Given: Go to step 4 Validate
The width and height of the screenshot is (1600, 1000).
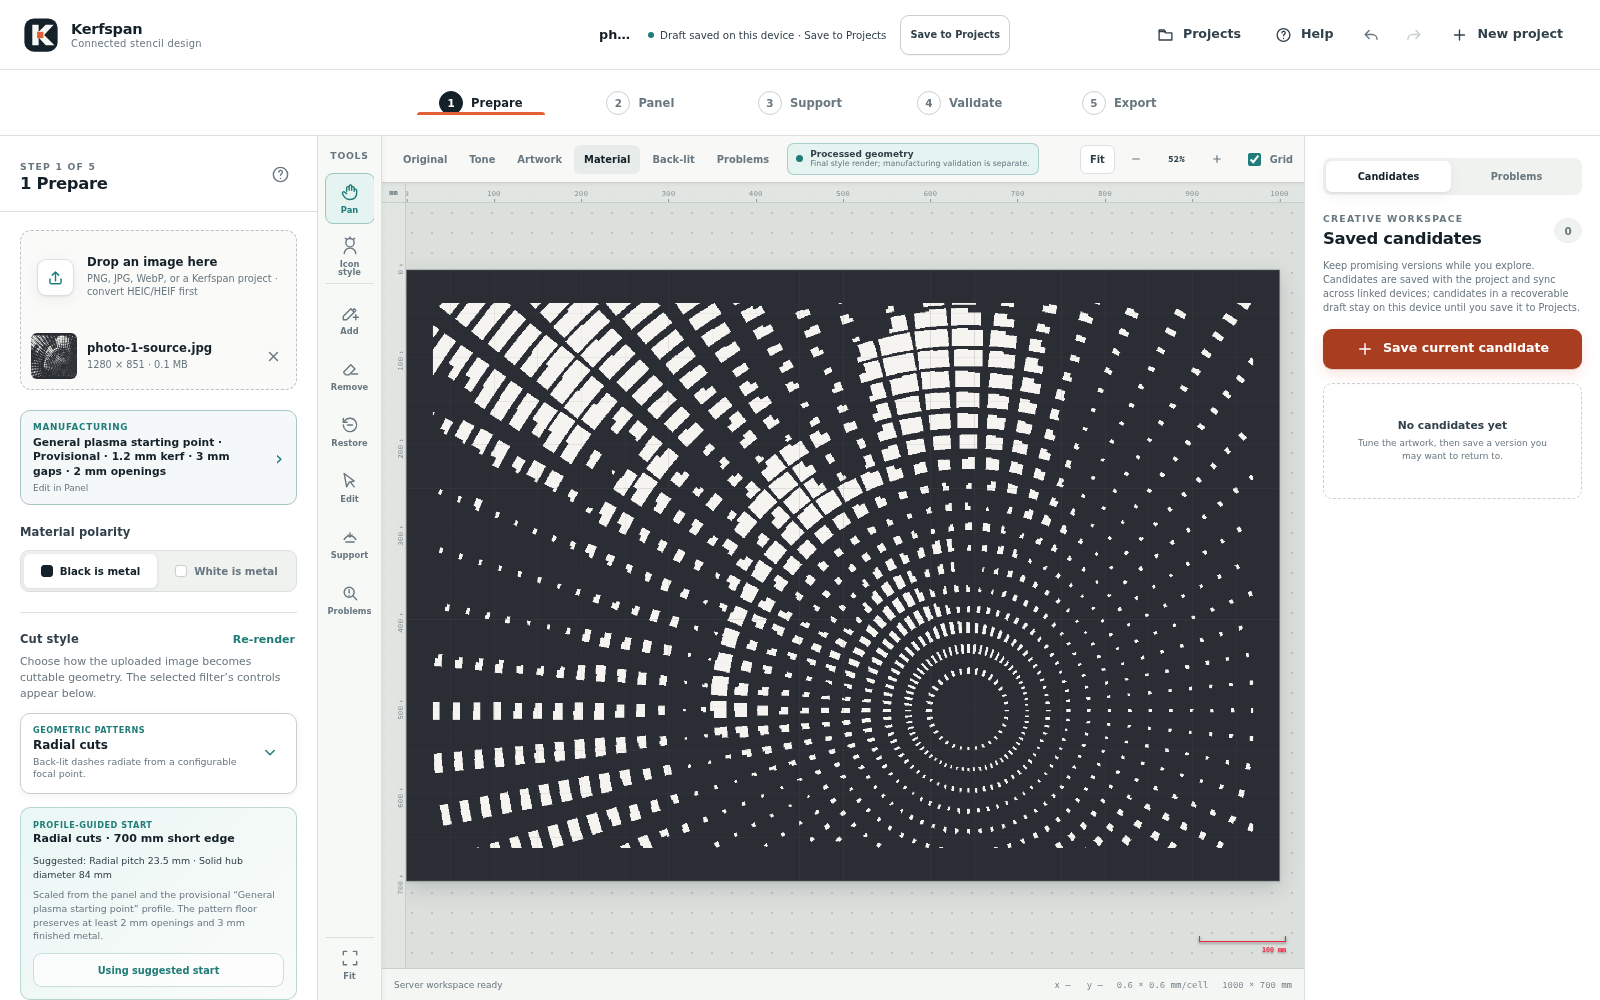Looking at the screenshot, I should 960,103.
